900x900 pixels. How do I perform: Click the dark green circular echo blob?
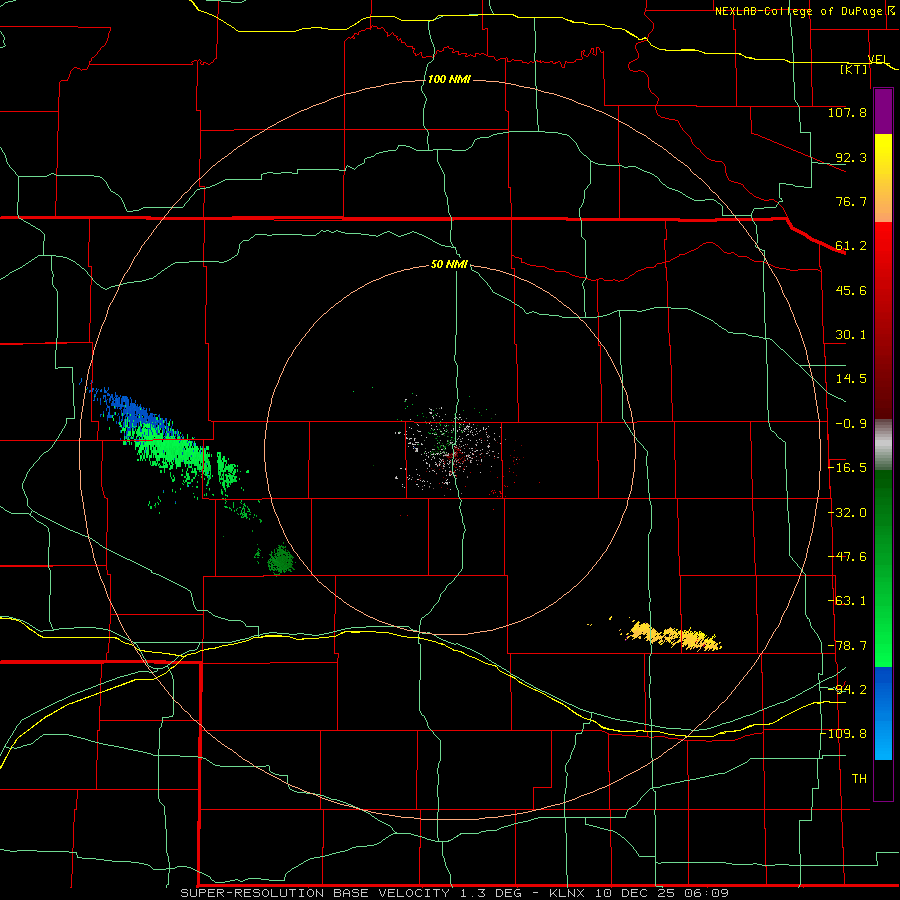pyautogui.click(x=281, y=560)
